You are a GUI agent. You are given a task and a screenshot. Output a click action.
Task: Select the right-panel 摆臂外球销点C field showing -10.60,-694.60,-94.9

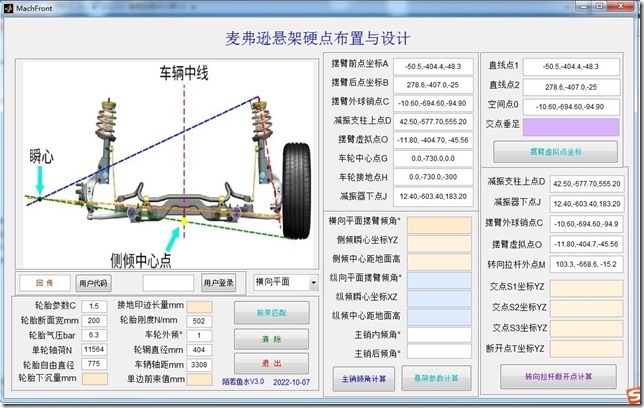pos(586,224)
